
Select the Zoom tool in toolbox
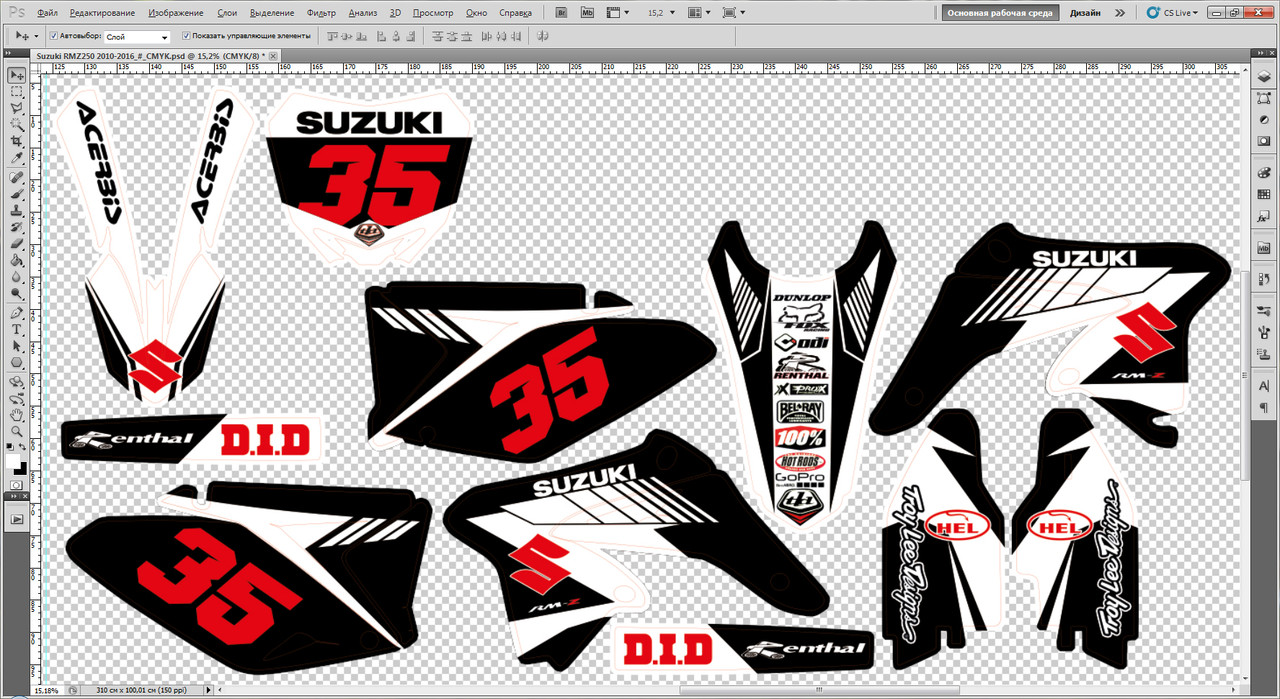tap(17, 431)
